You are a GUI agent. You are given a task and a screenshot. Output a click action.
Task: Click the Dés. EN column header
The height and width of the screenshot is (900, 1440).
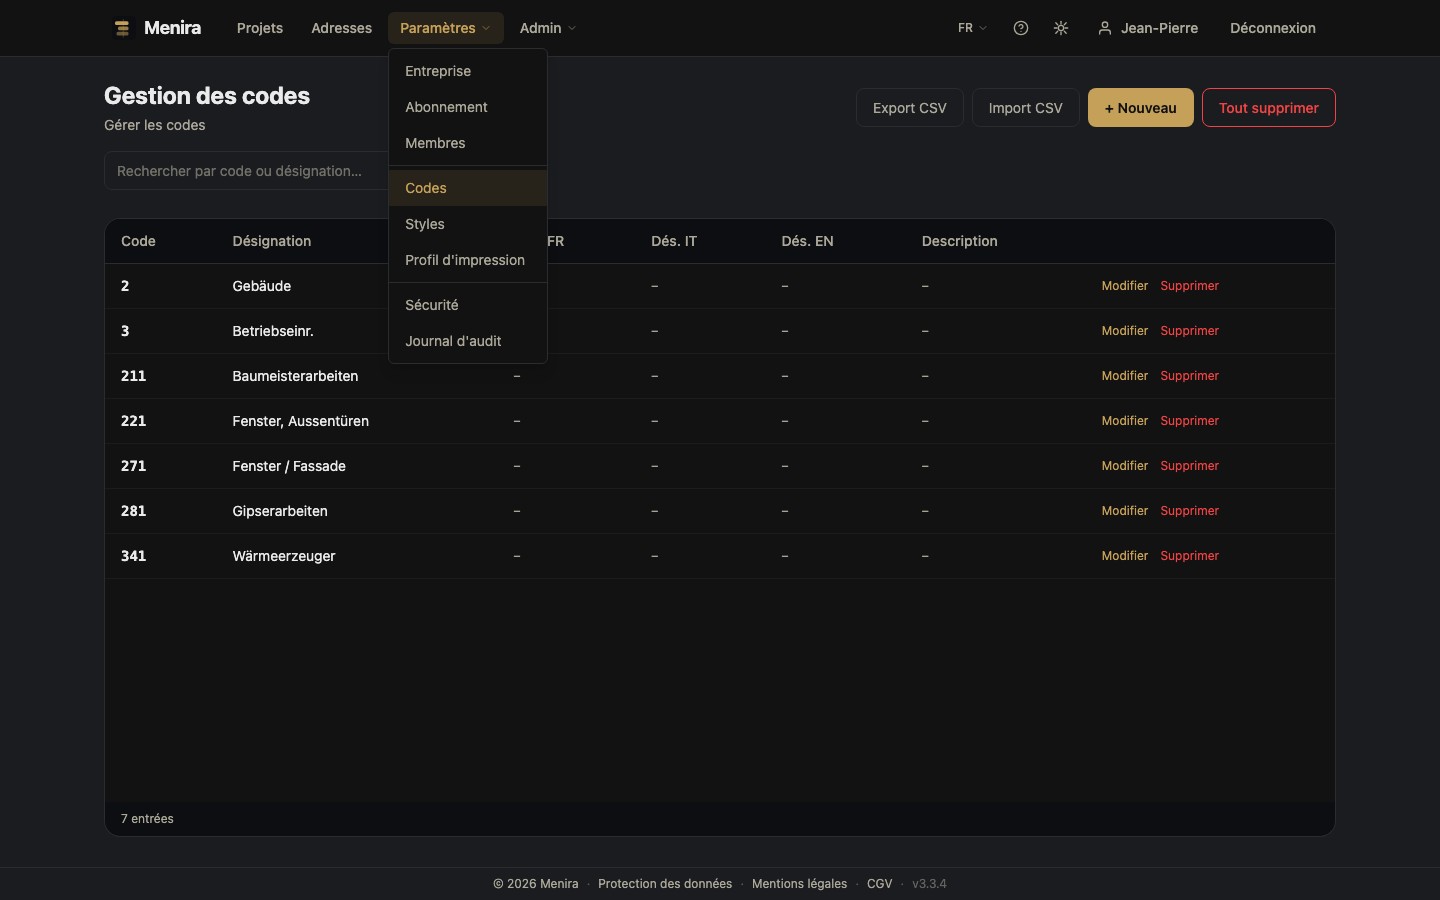[807, 241]
